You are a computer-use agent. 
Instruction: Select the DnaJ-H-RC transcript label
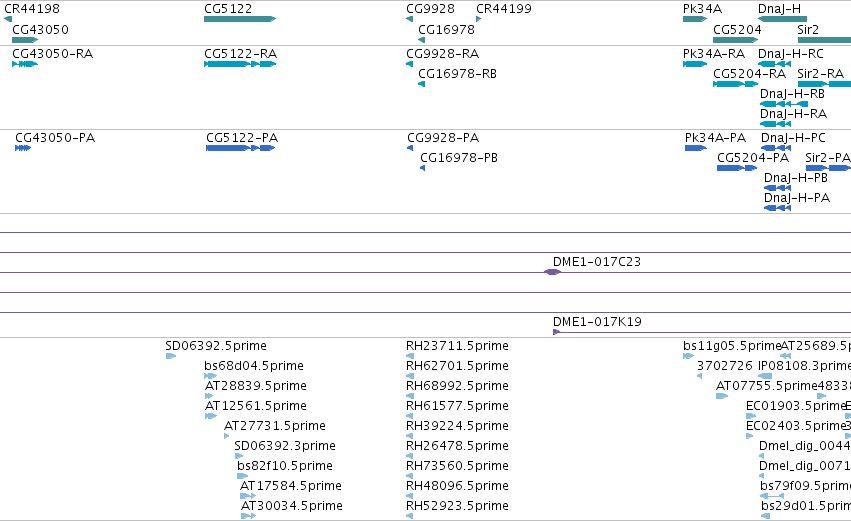click(791, 54)
